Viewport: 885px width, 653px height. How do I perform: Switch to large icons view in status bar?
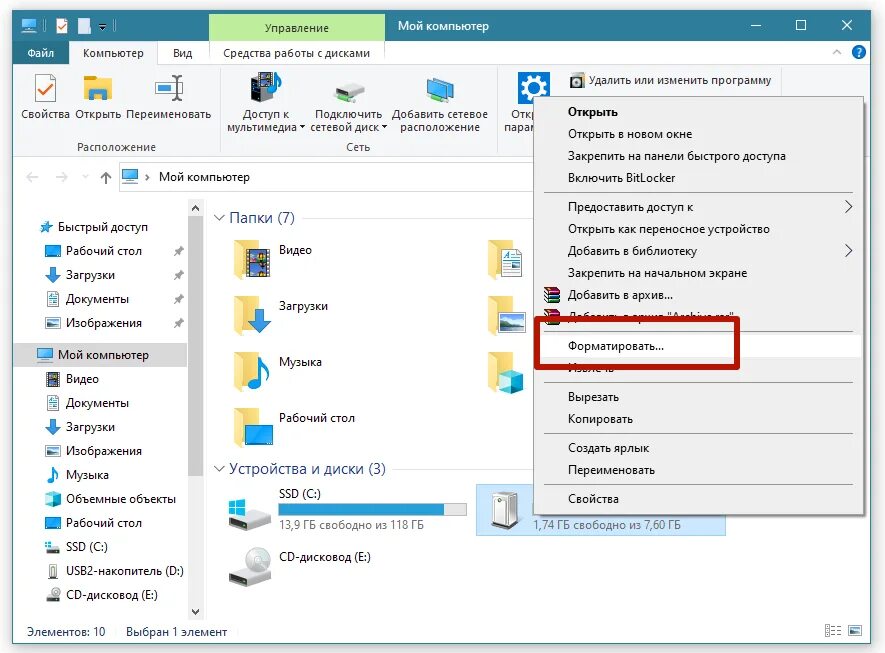(x=855, y=630)
